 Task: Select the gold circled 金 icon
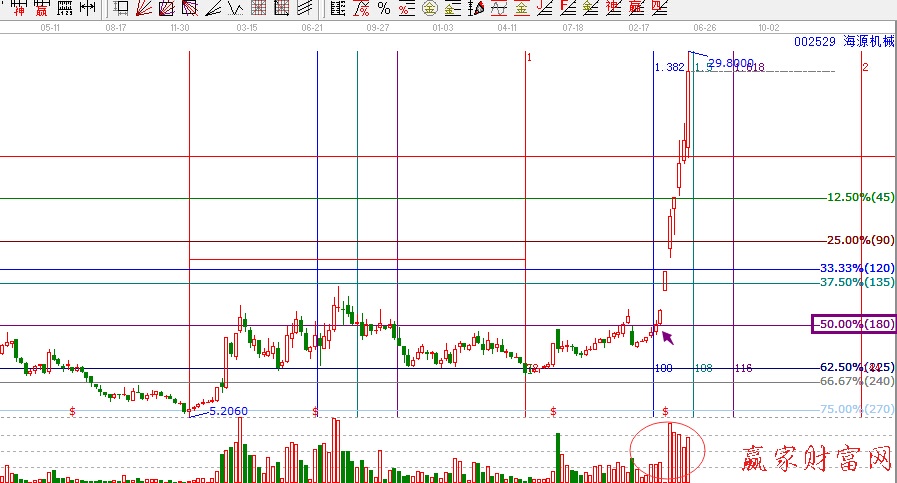(x=429, y=8)
